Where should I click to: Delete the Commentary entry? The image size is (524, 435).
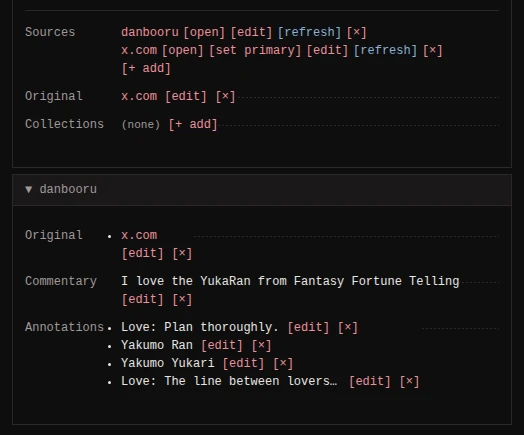point(182,299)
